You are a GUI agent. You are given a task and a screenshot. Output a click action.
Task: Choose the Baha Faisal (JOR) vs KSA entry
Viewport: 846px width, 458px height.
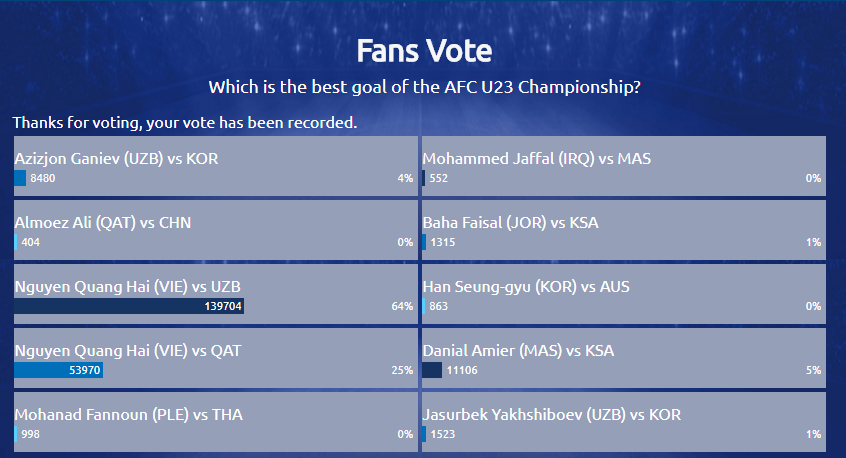[624, 230]
